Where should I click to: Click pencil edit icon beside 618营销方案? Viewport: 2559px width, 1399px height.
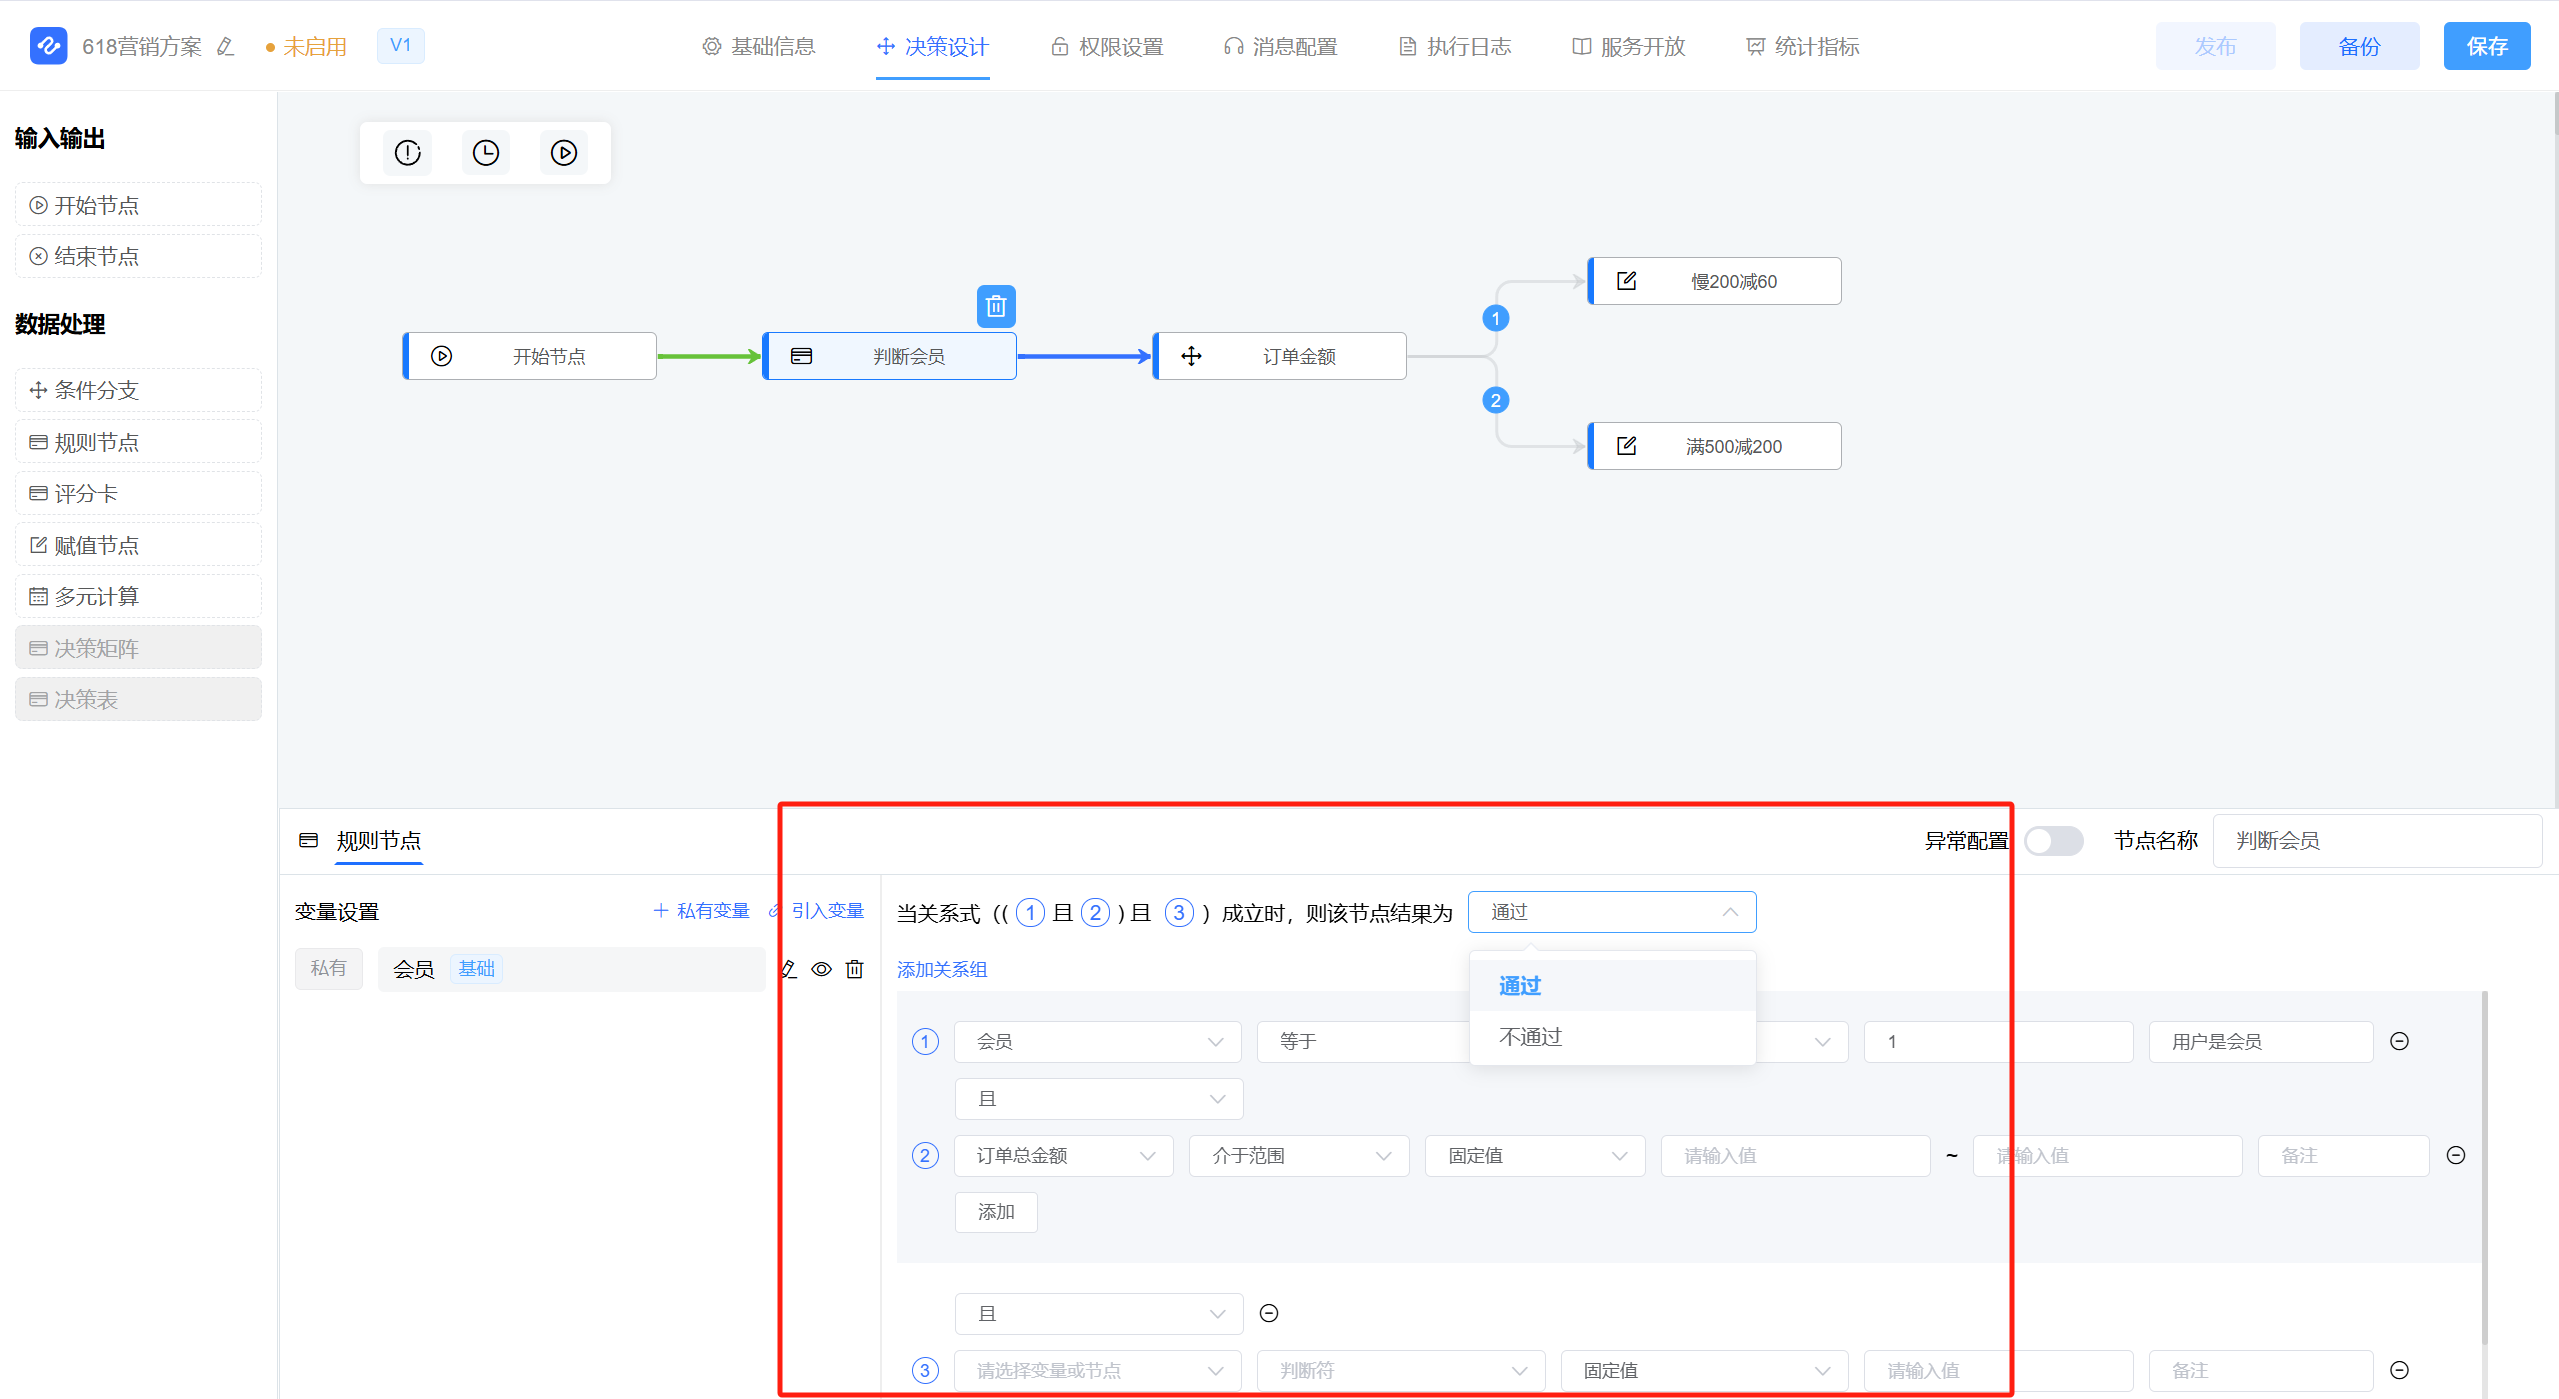pos(225,46)
